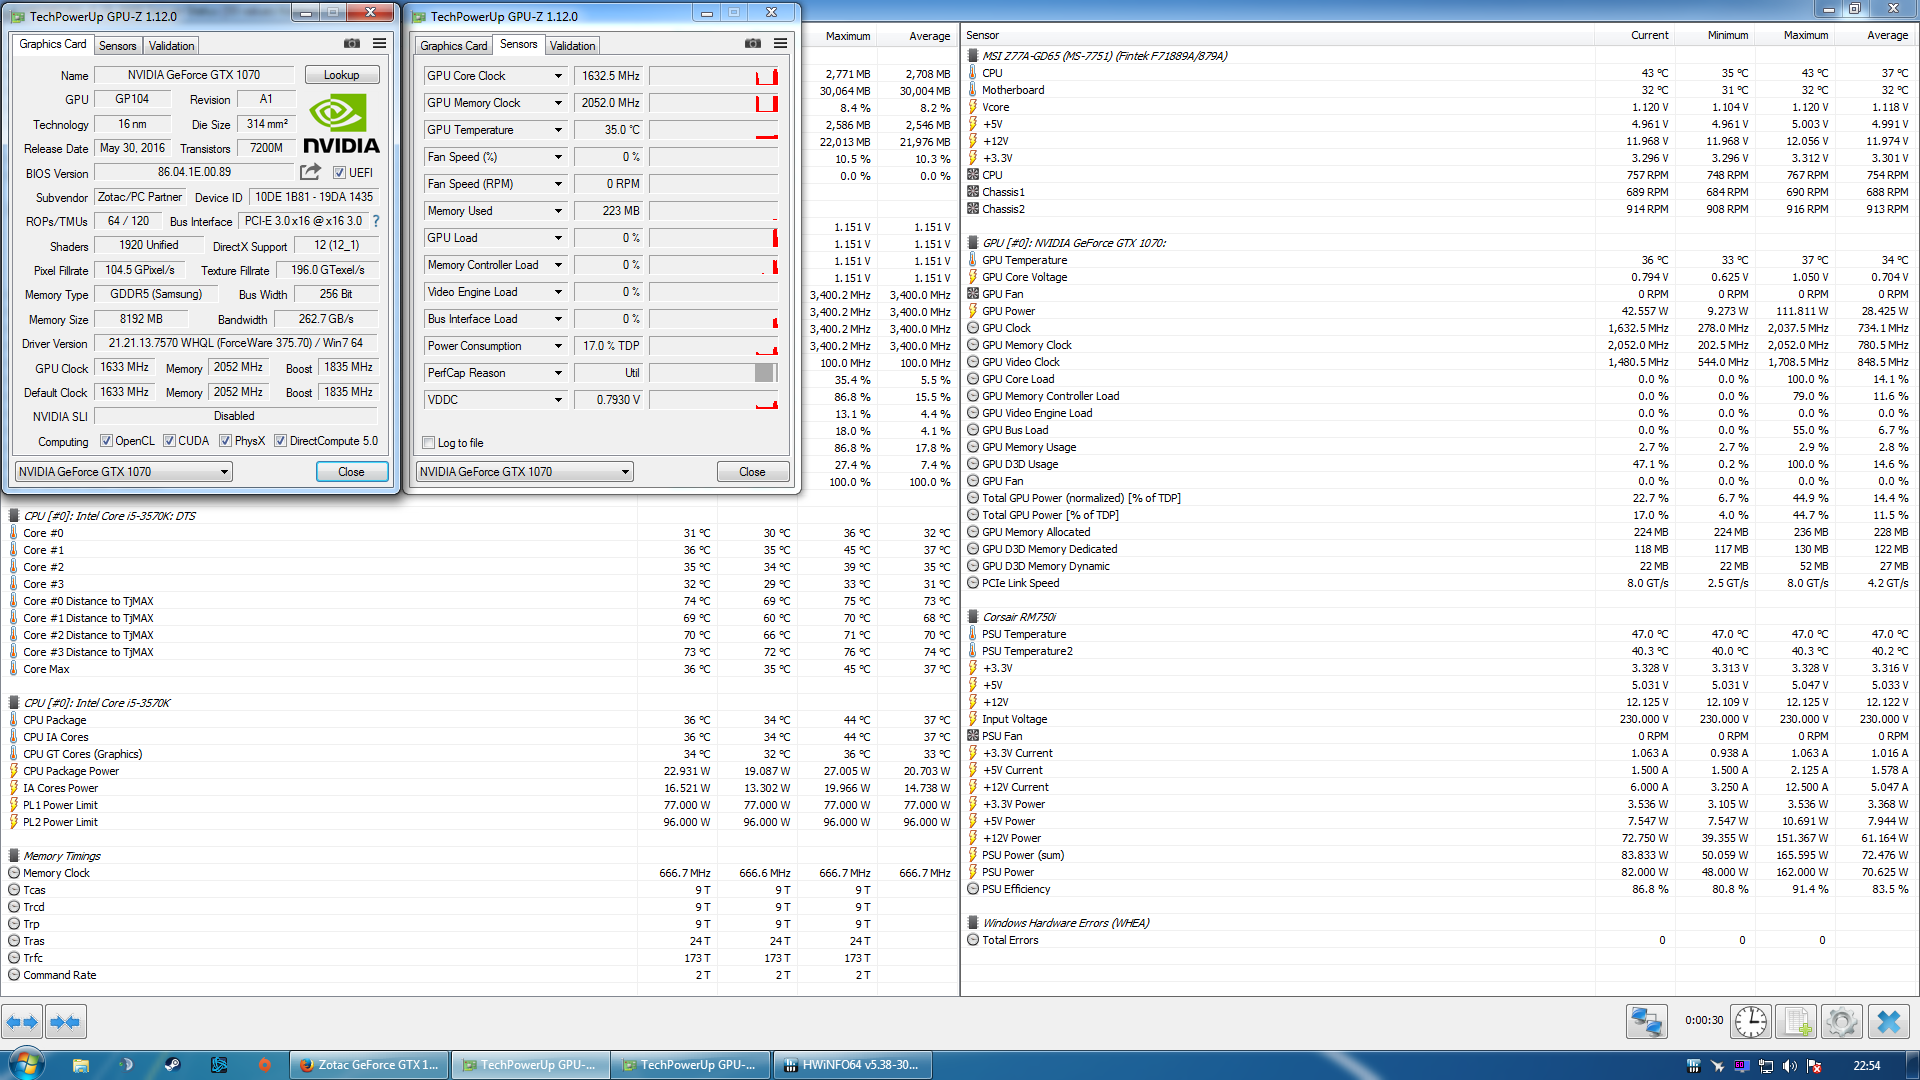The height and width of the screenshot is (1080, 1920).
Task: Click the logging sheet with plus icon
Action: coord(1796,1022)
